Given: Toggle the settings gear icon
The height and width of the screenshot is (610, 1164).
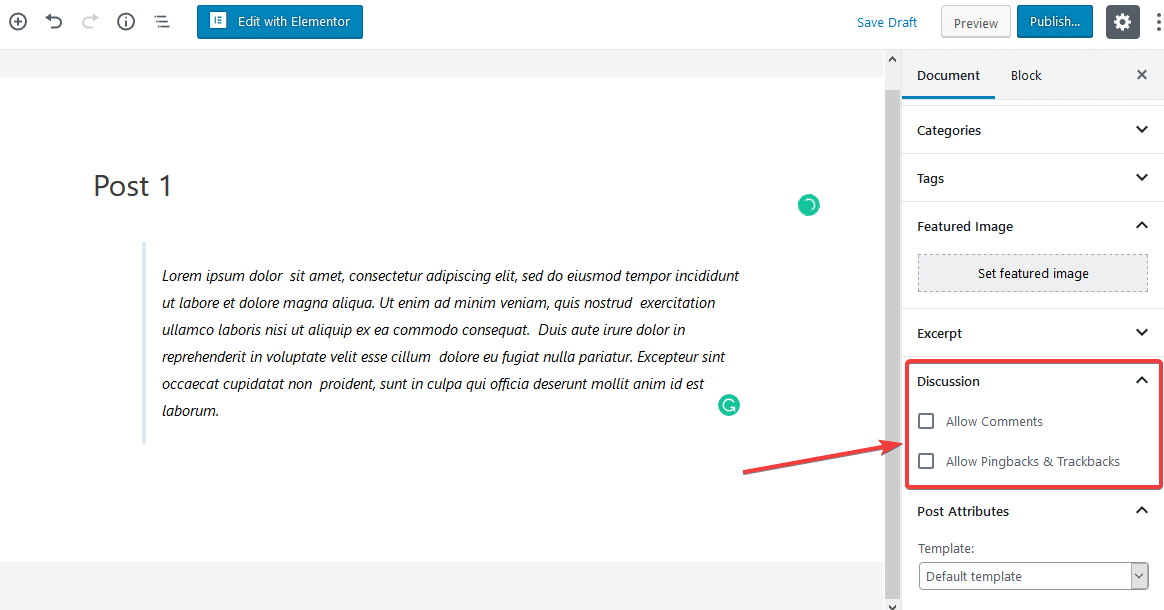Looking at the screenshot, I should pos(1122,22).
